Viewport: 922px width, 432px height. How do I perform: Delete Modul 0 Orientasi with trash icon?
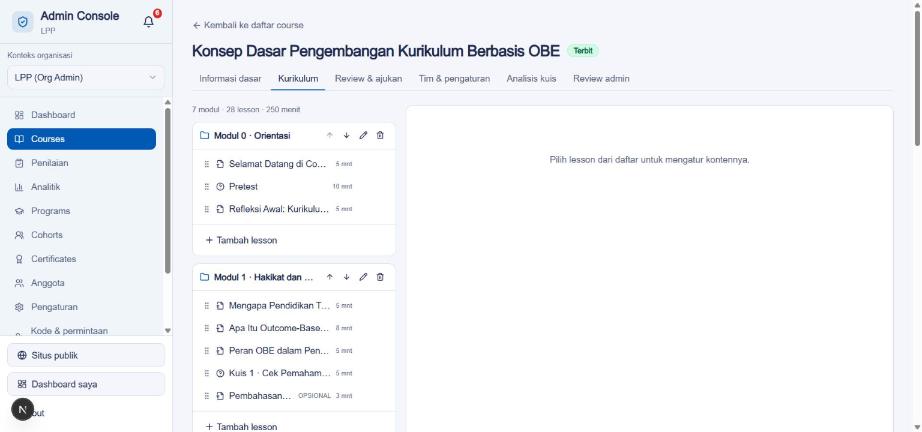coord(380,135)
